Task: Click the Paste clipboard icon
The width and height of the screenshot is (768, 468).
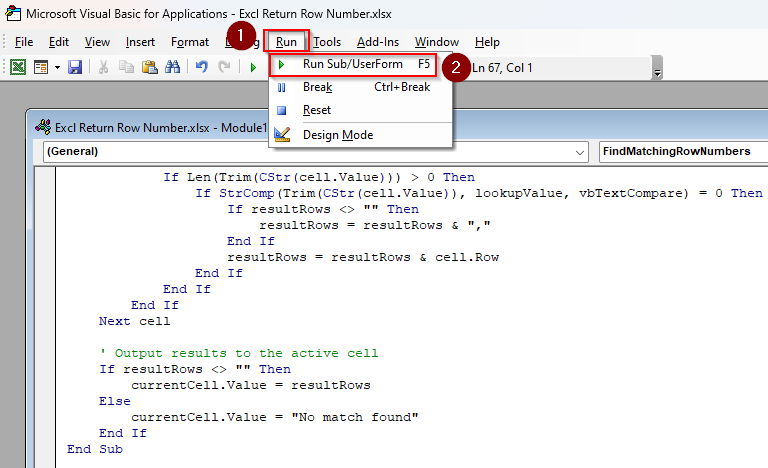Action: point(149,67)
